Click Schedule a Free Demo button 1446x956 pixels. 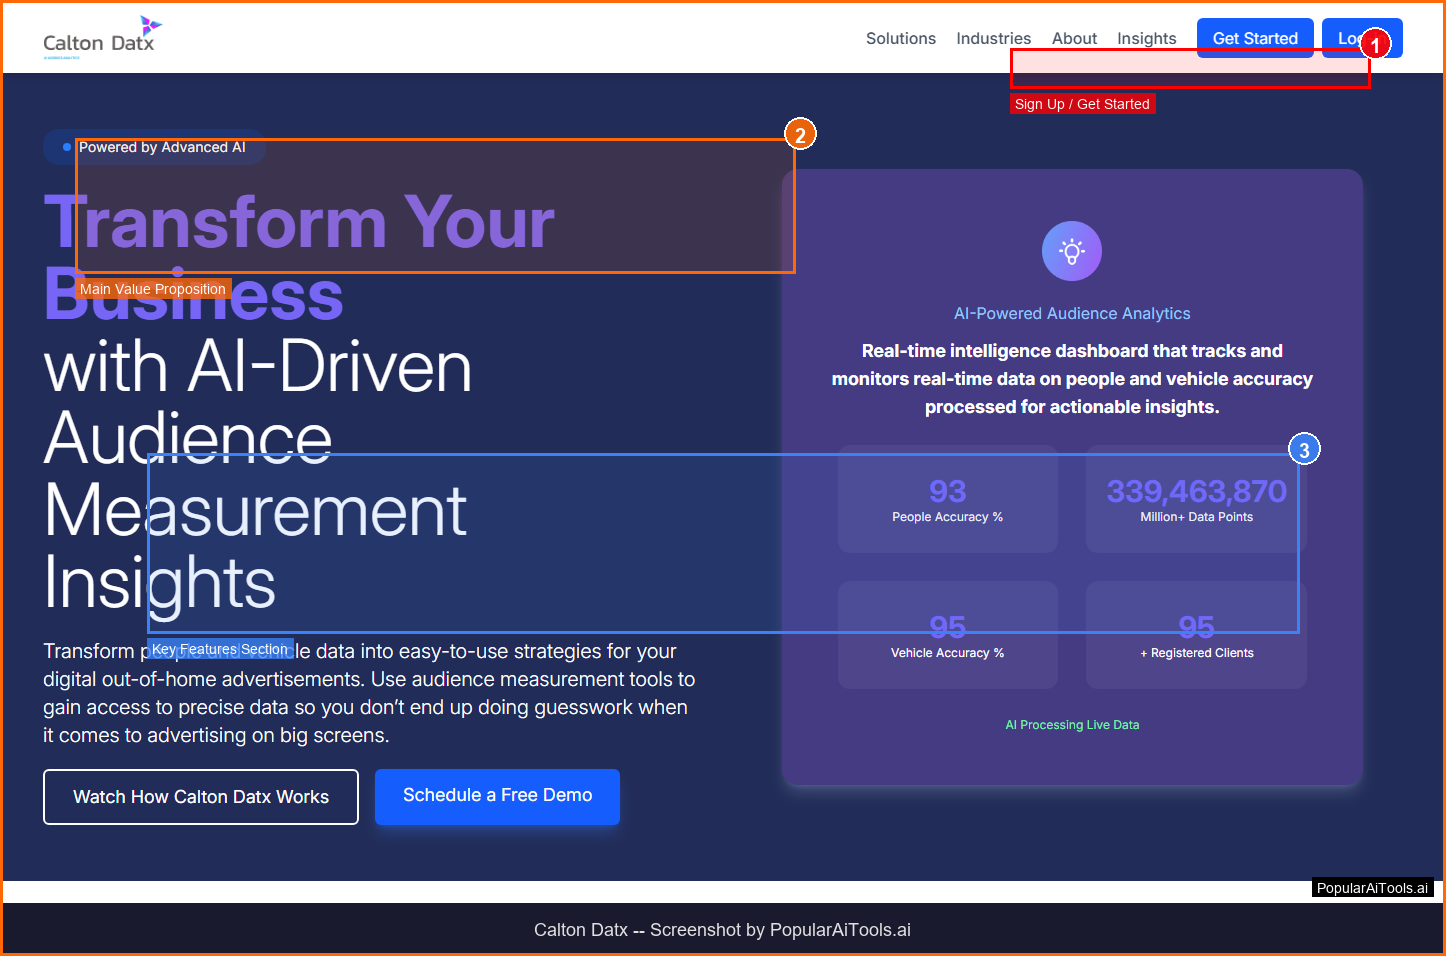pyautogui.click(x=497, y=796)
